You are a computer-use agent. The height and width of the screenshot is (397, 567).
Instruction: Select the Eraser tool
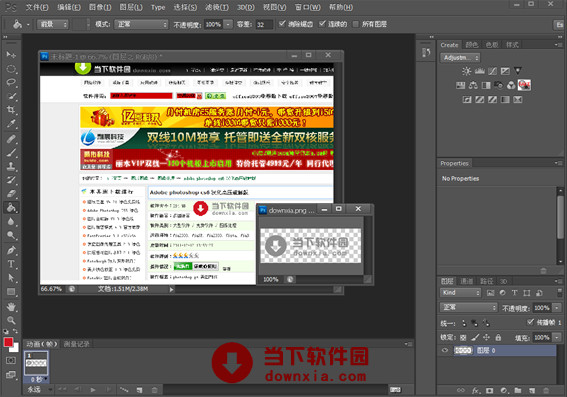coord(11,194)
